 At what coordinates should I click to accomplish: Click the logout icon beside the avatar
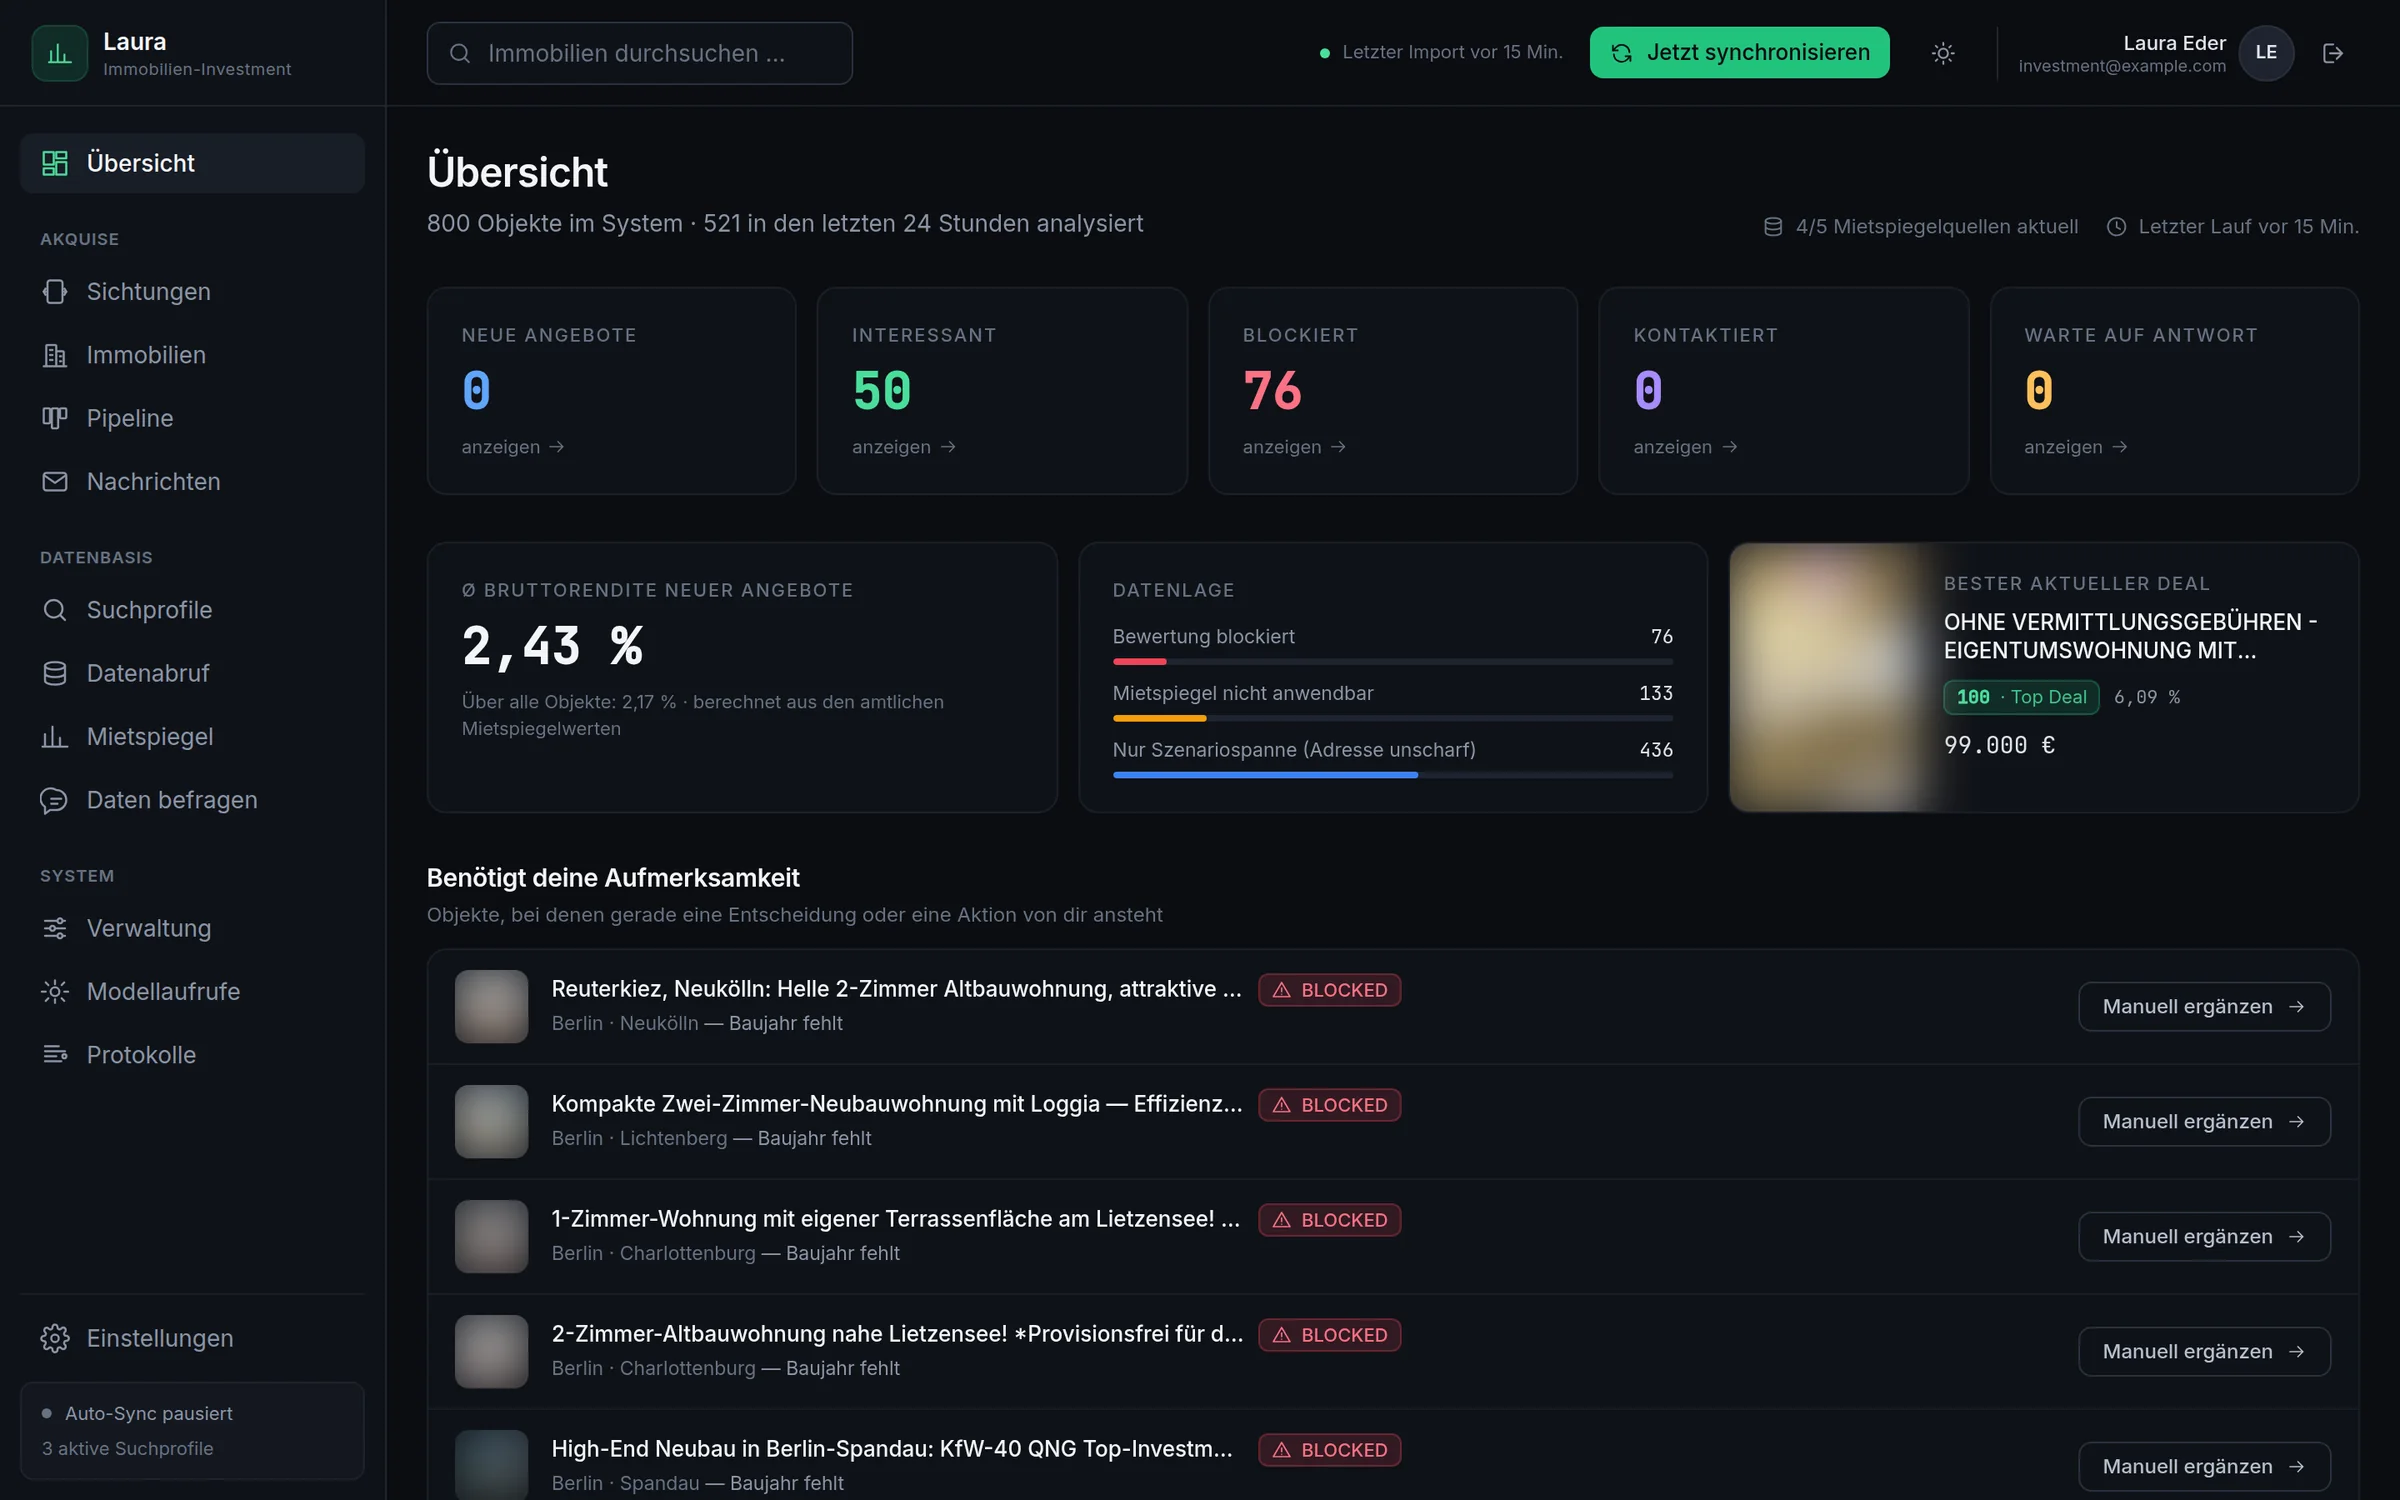click(2332, 53)
